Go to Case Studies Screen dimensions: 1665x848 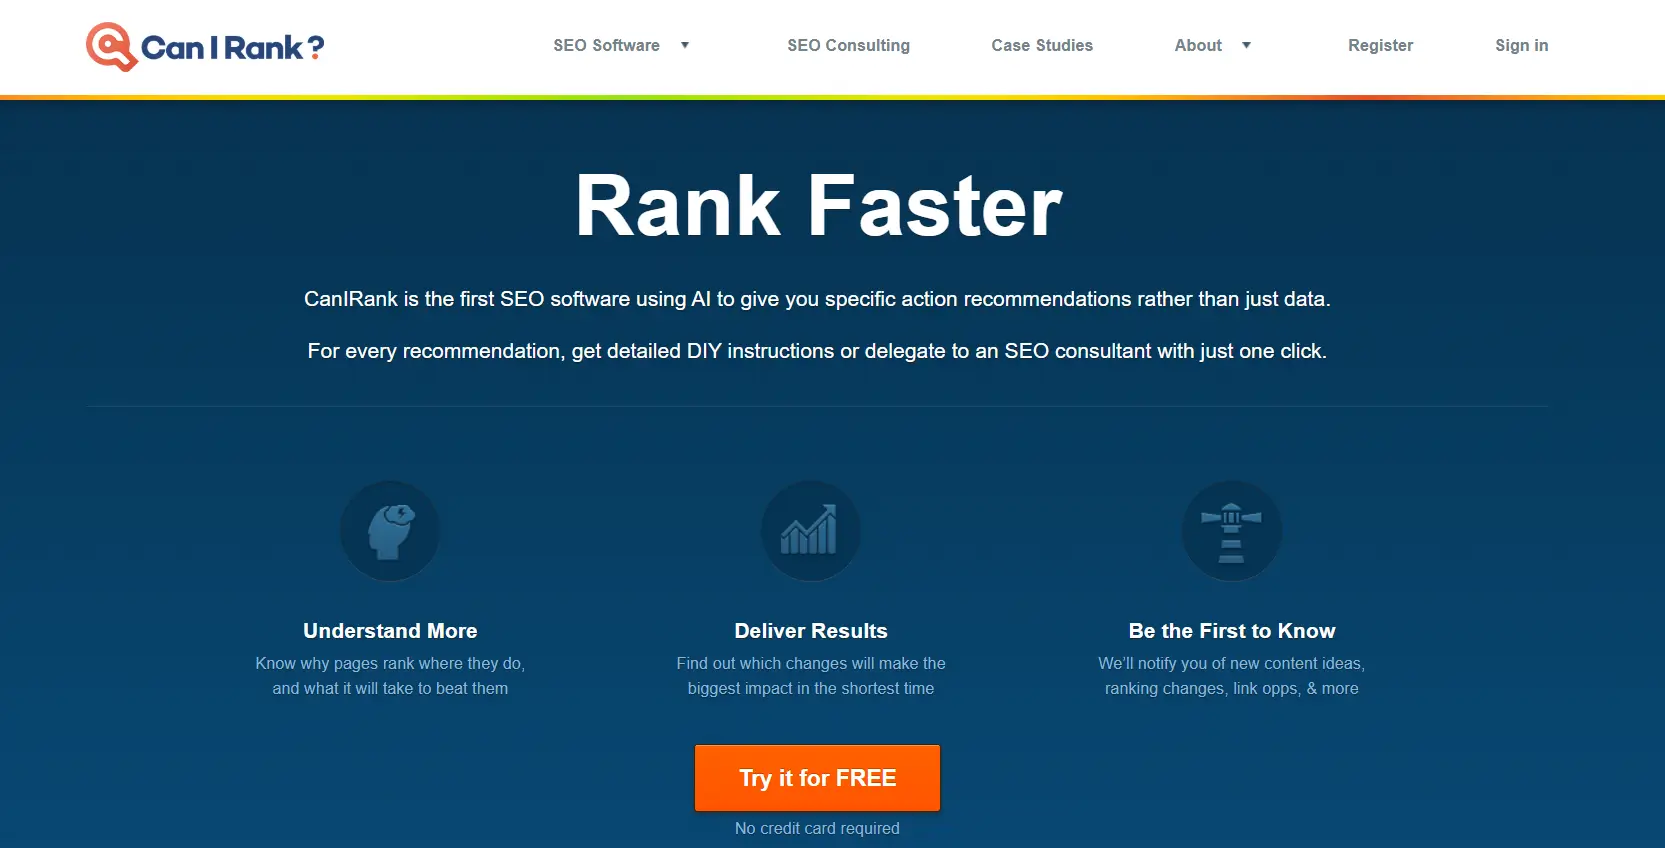[1042, 45]
